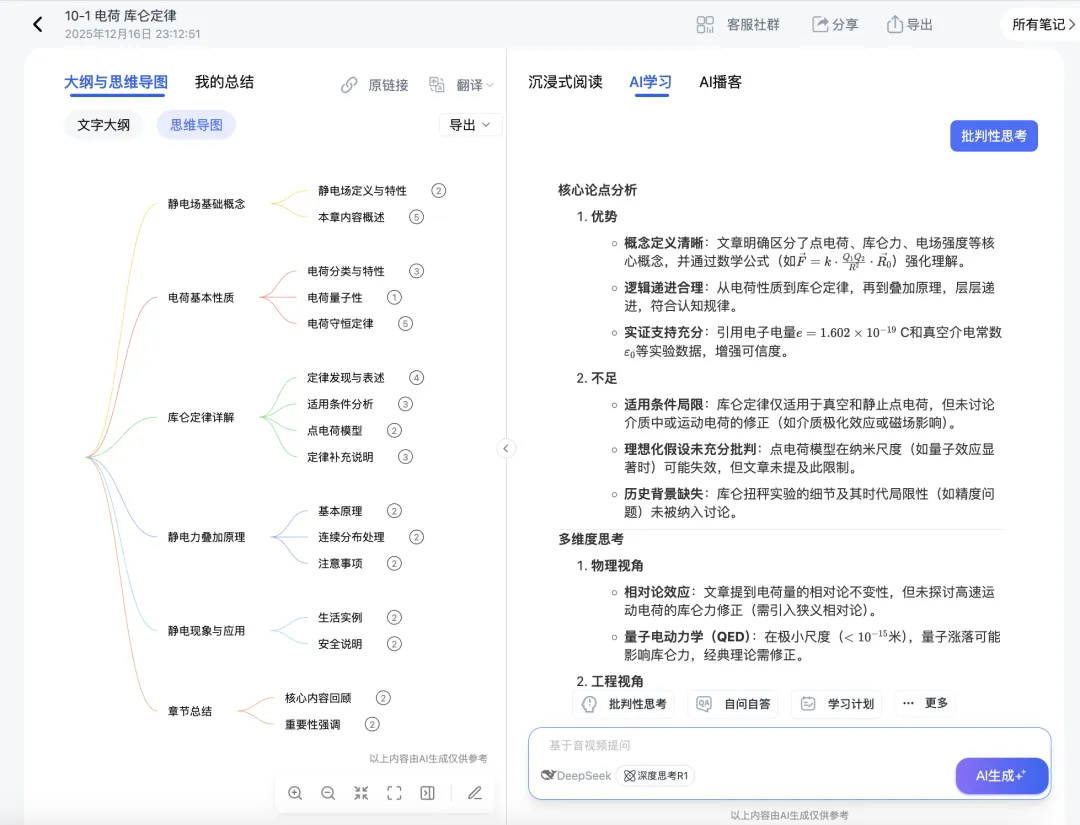Expand 安全说明 node count 2
Viewport: 1080px width, 825px height.
coord(394,644)
